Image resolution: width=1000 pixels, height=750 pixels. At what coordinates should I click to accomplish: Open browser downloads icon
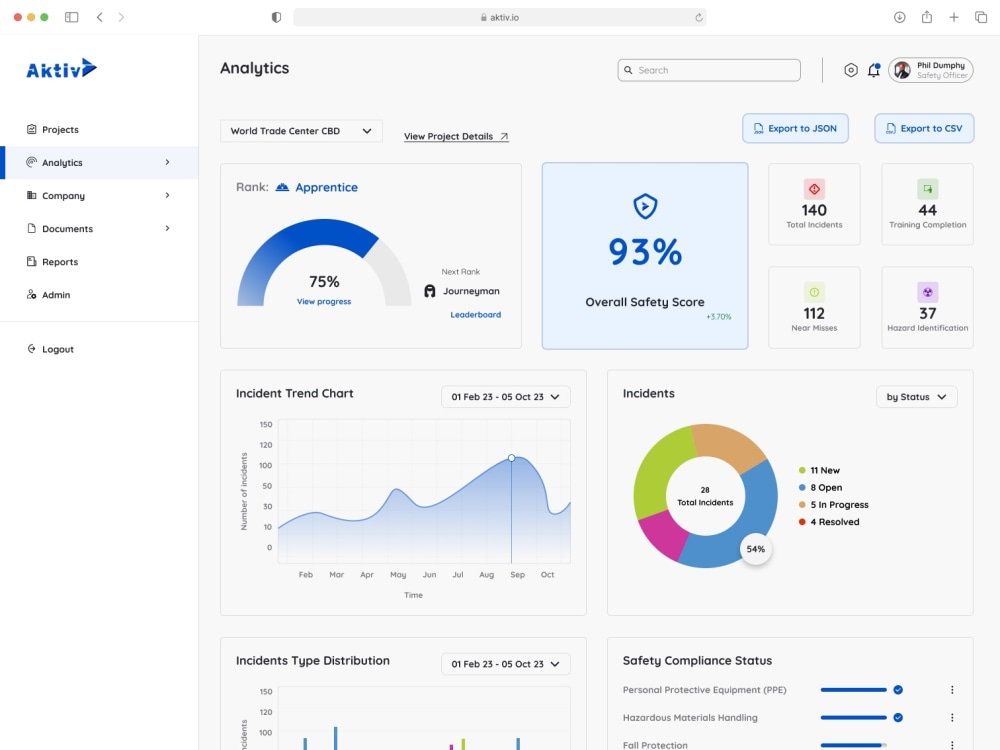tap(899, 17)
